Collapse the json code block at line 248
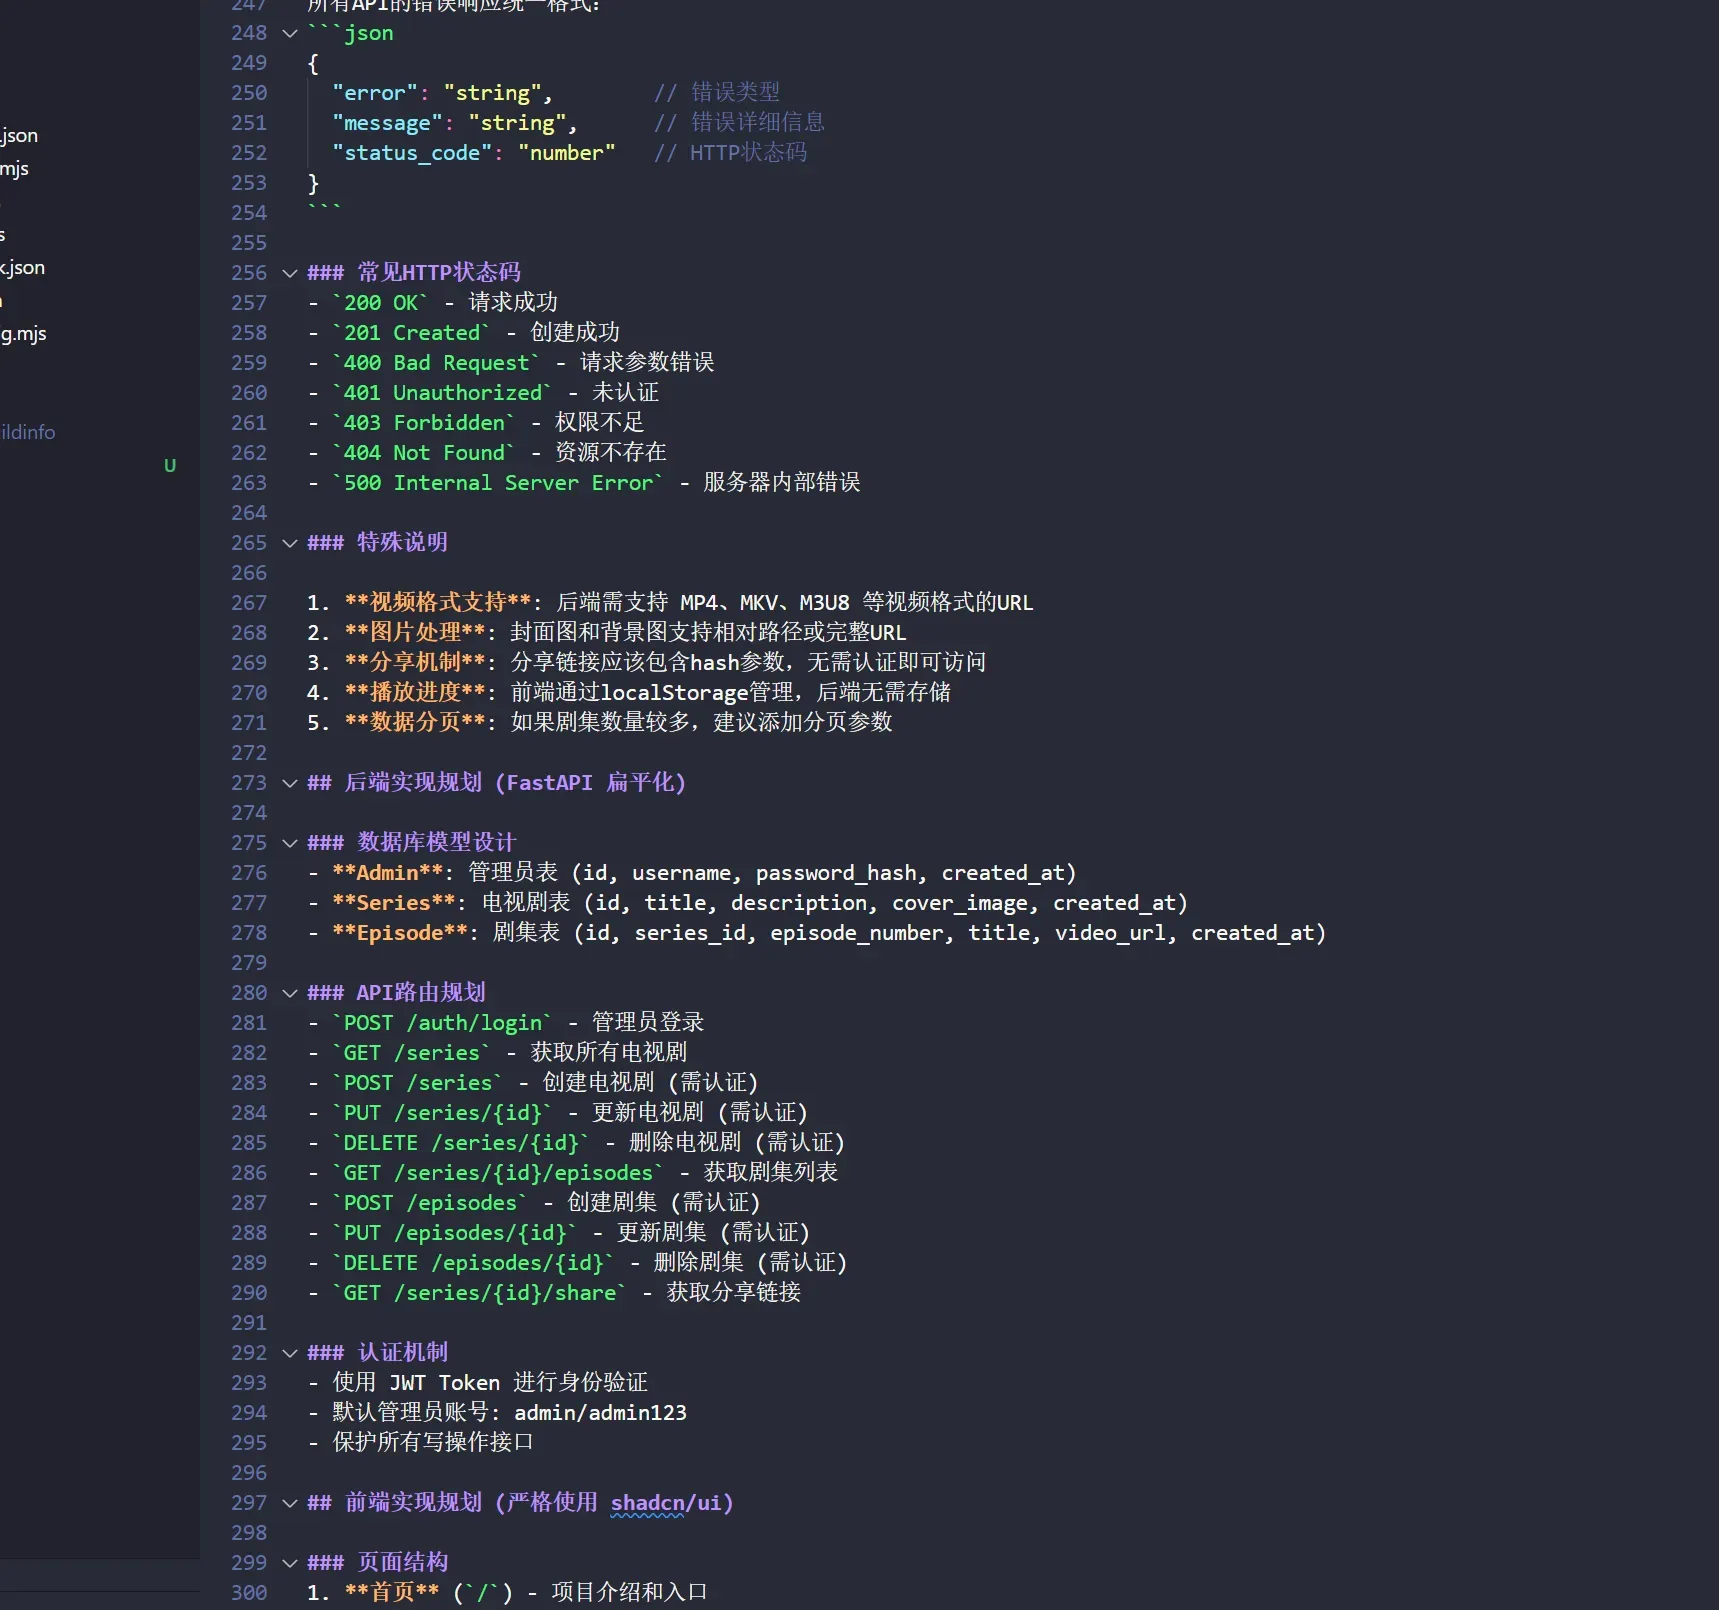 [290, 33]
